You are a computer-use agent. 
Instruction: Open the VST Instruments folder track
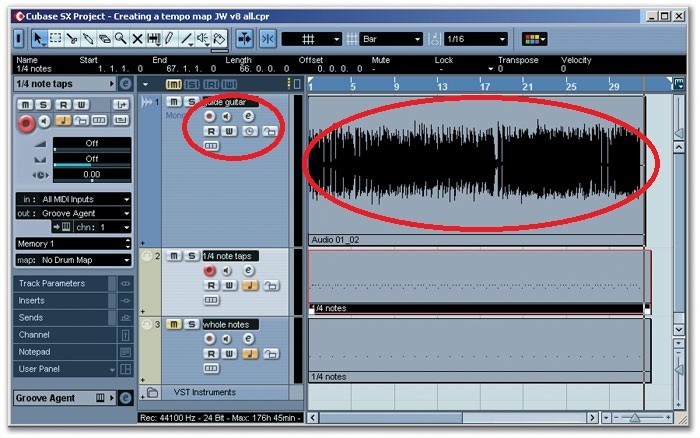click(152, 392)
